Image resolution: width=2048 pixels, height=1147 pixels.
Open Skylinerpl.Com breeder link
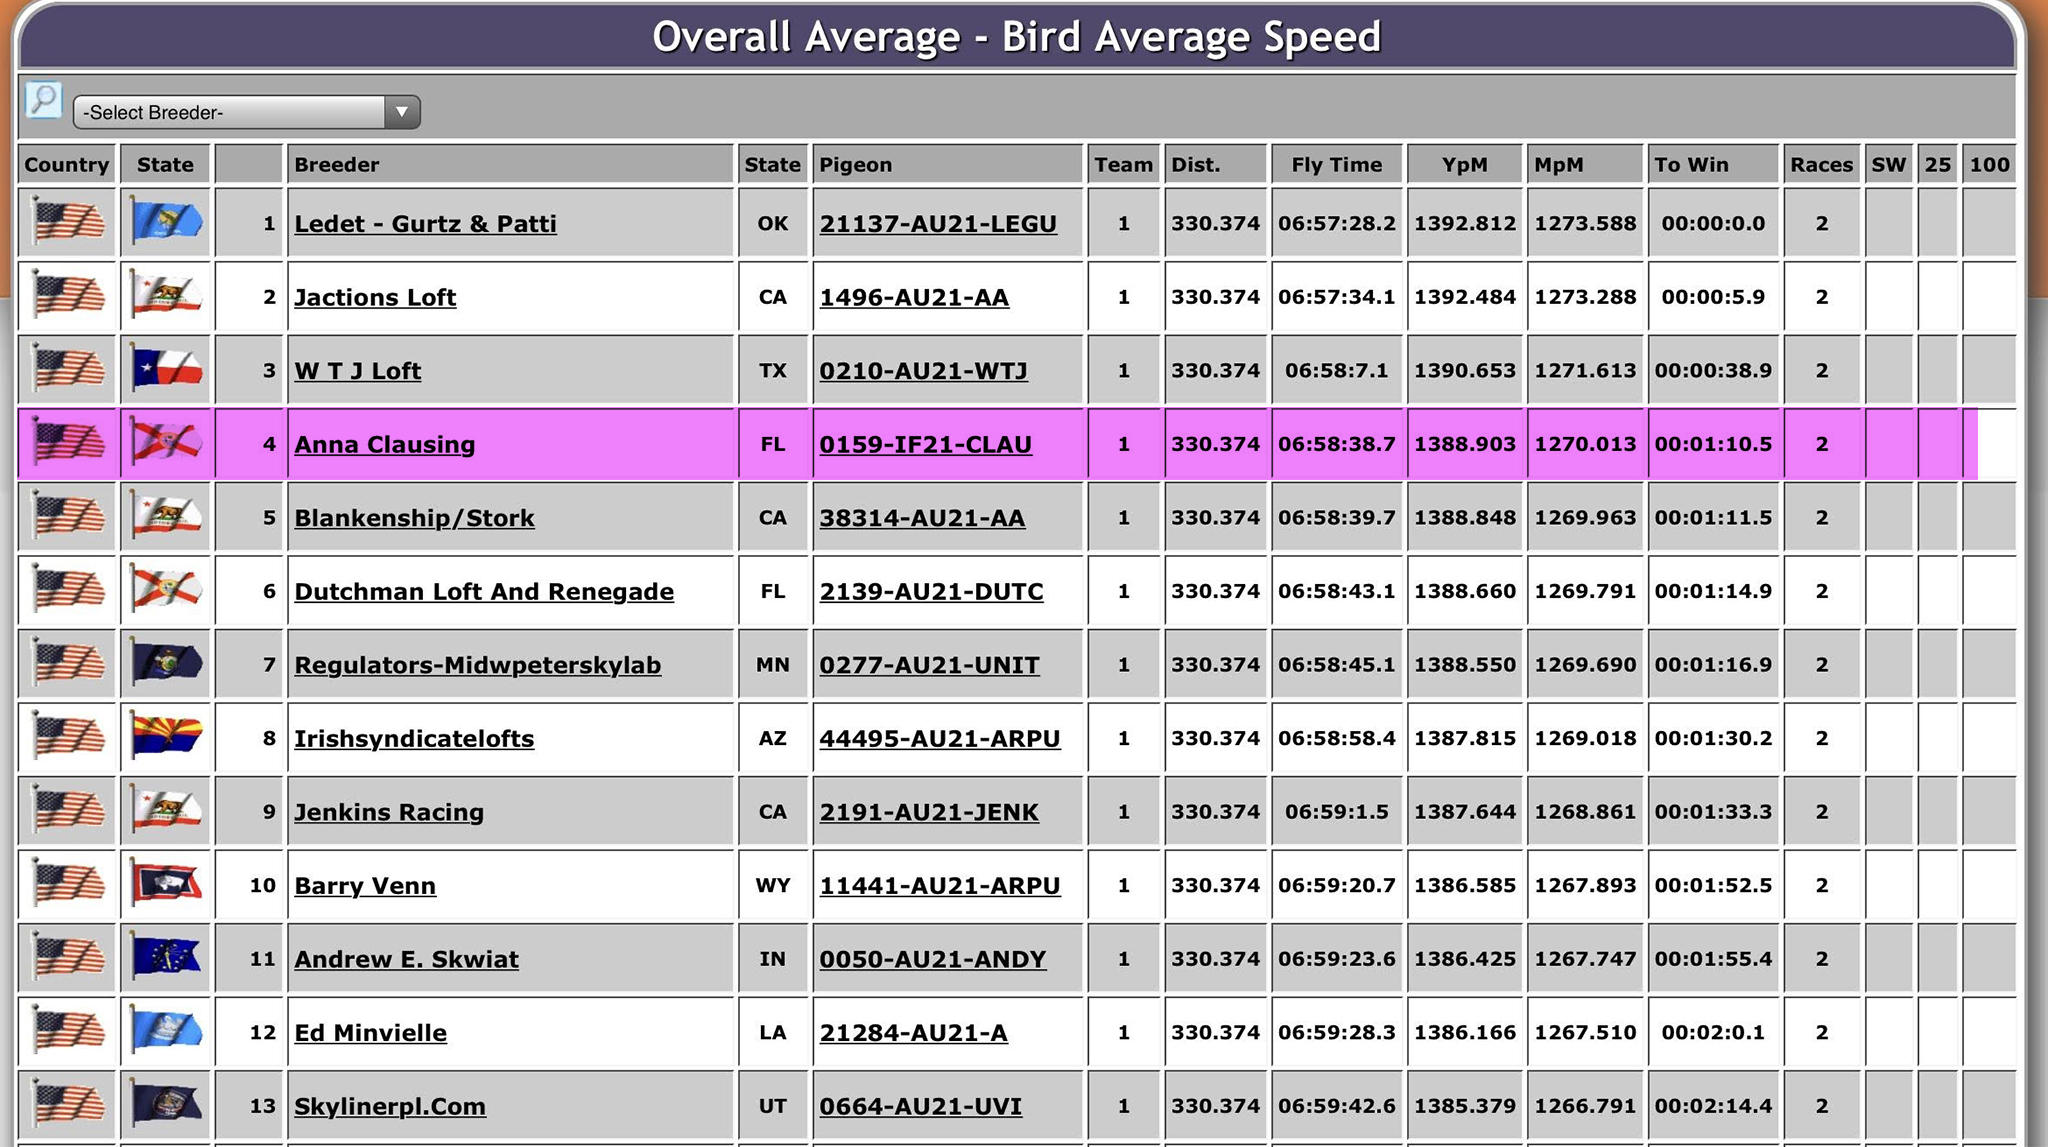[x=390, y=1106]
